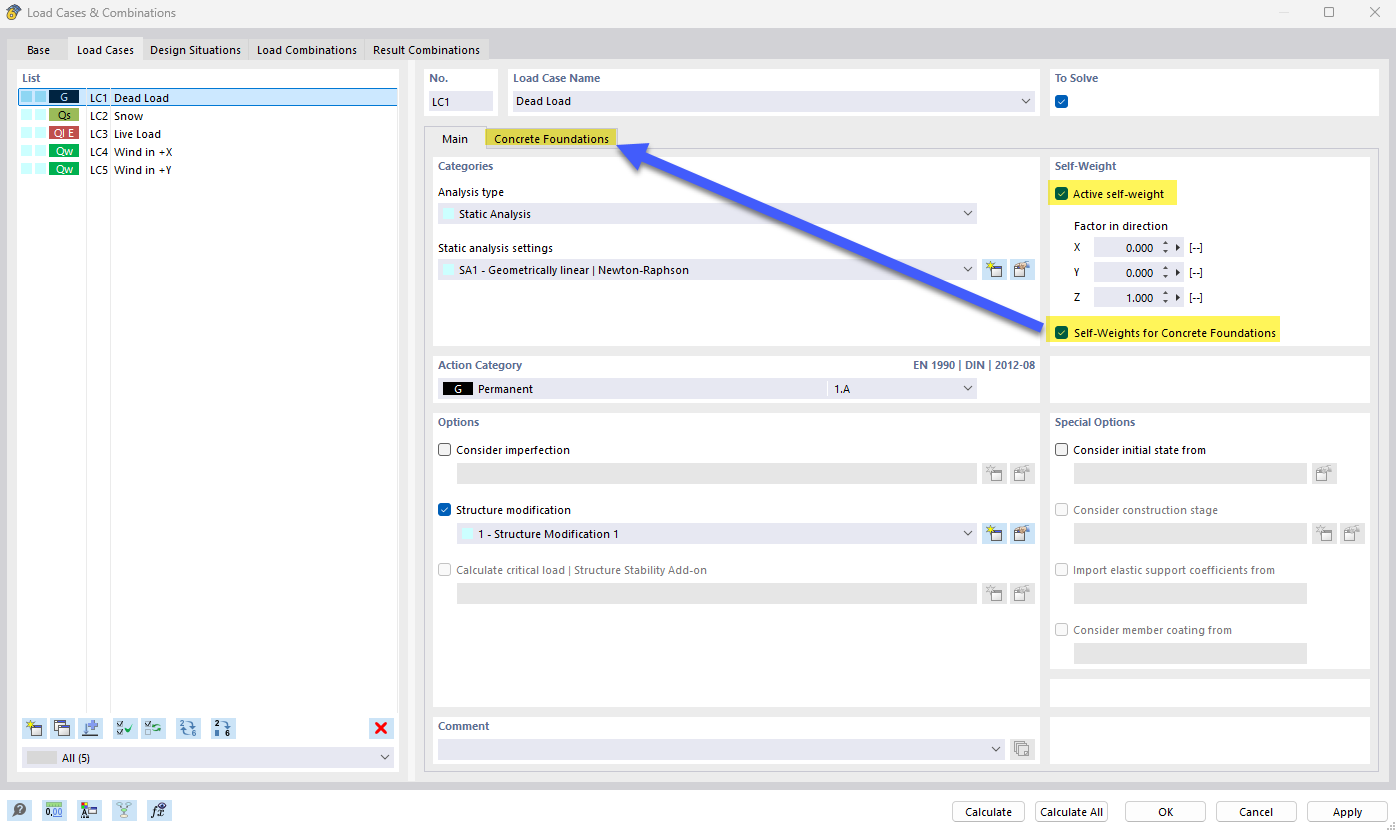The width and height of the screenshot is (1396, 830).
Task: Create a new load case icon in list toolbar
Action: point(34,728)
